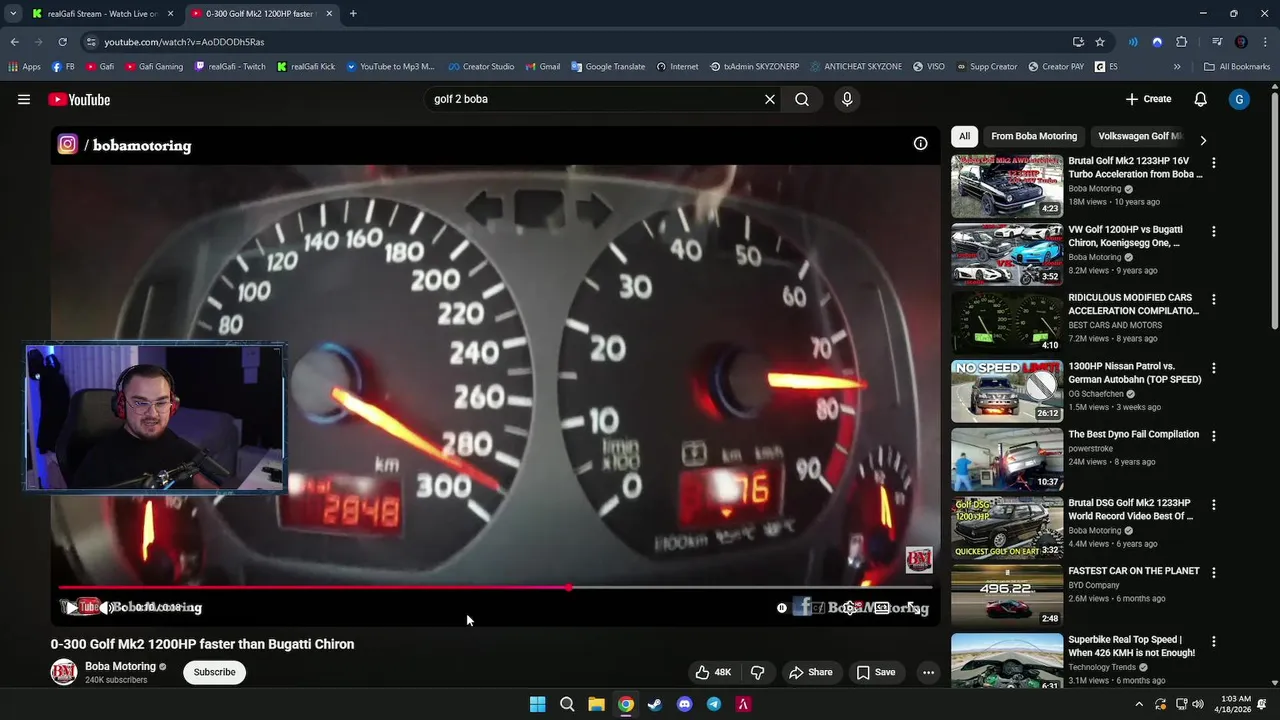Play the video with the play button
This screenshot has height=720, width=1280.
point(71,607)
